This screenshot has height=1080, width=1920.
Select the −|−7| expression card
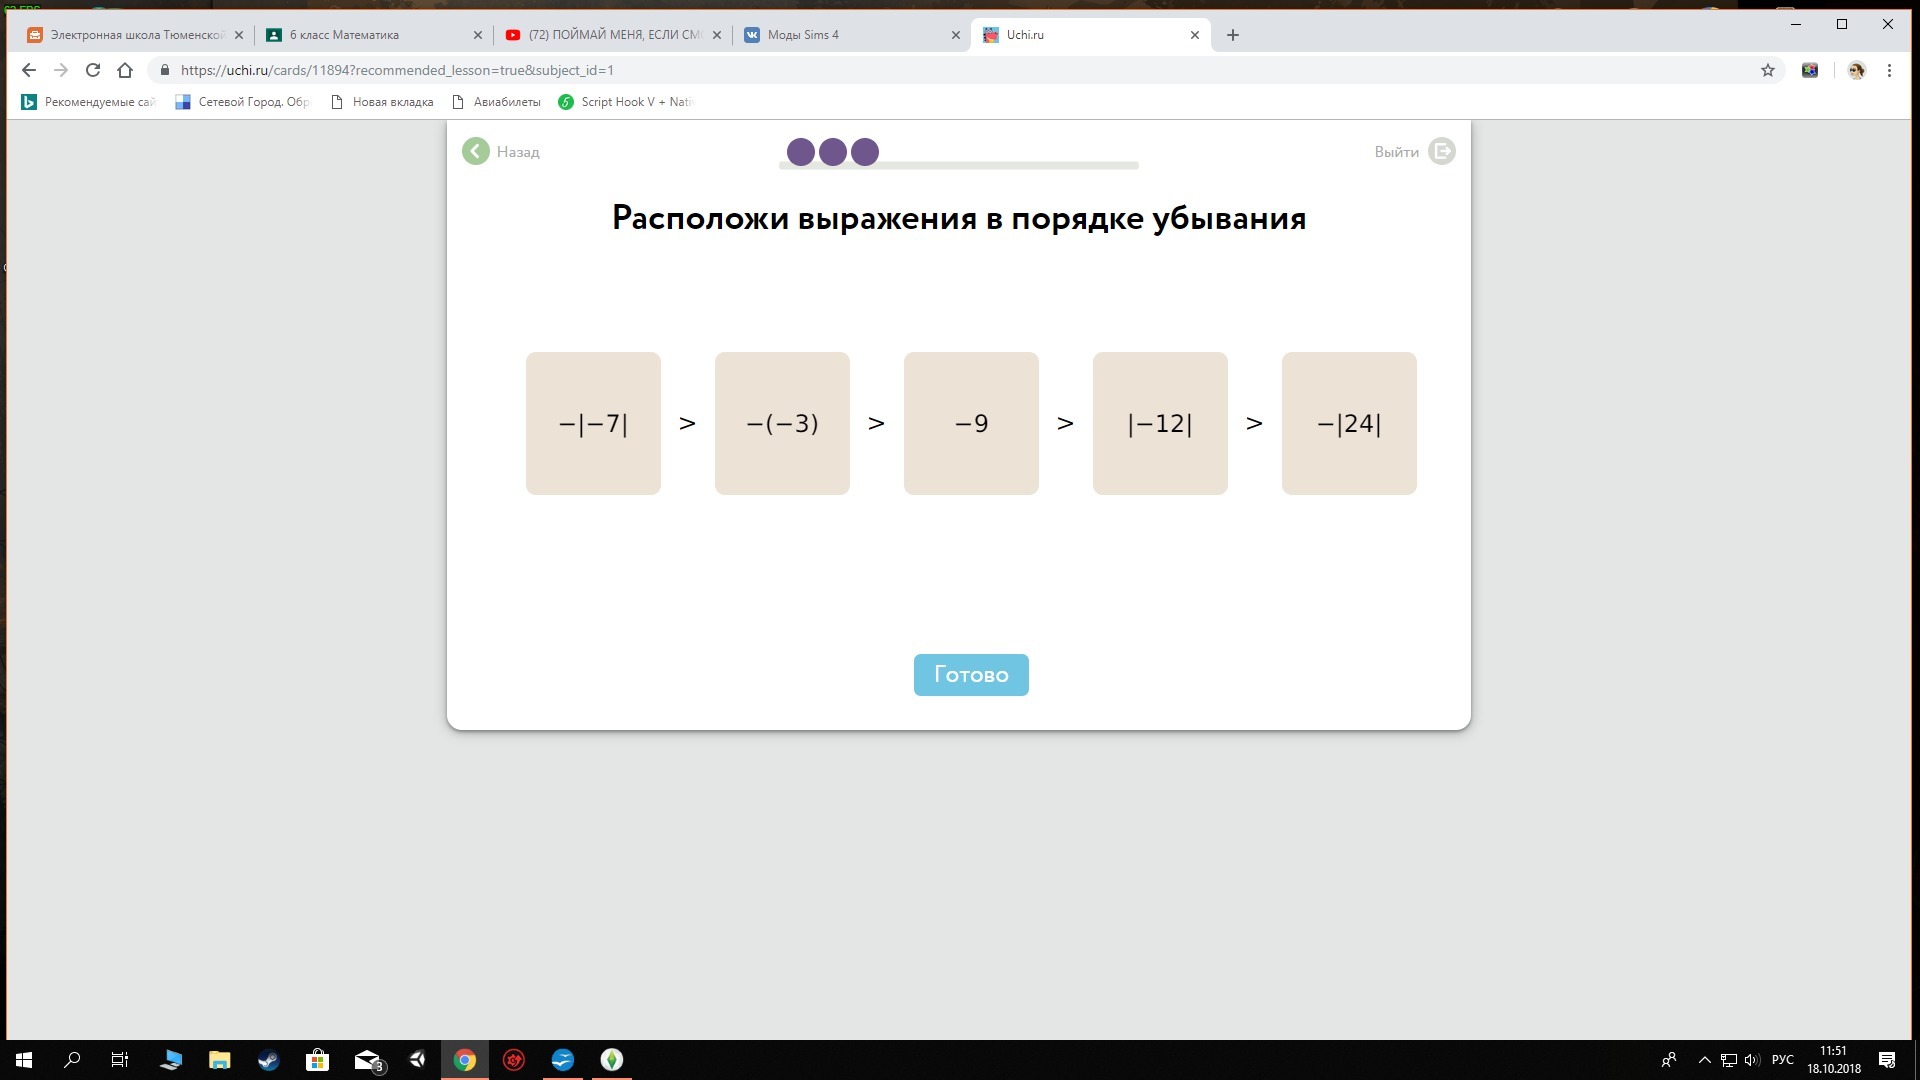point(593,423)
